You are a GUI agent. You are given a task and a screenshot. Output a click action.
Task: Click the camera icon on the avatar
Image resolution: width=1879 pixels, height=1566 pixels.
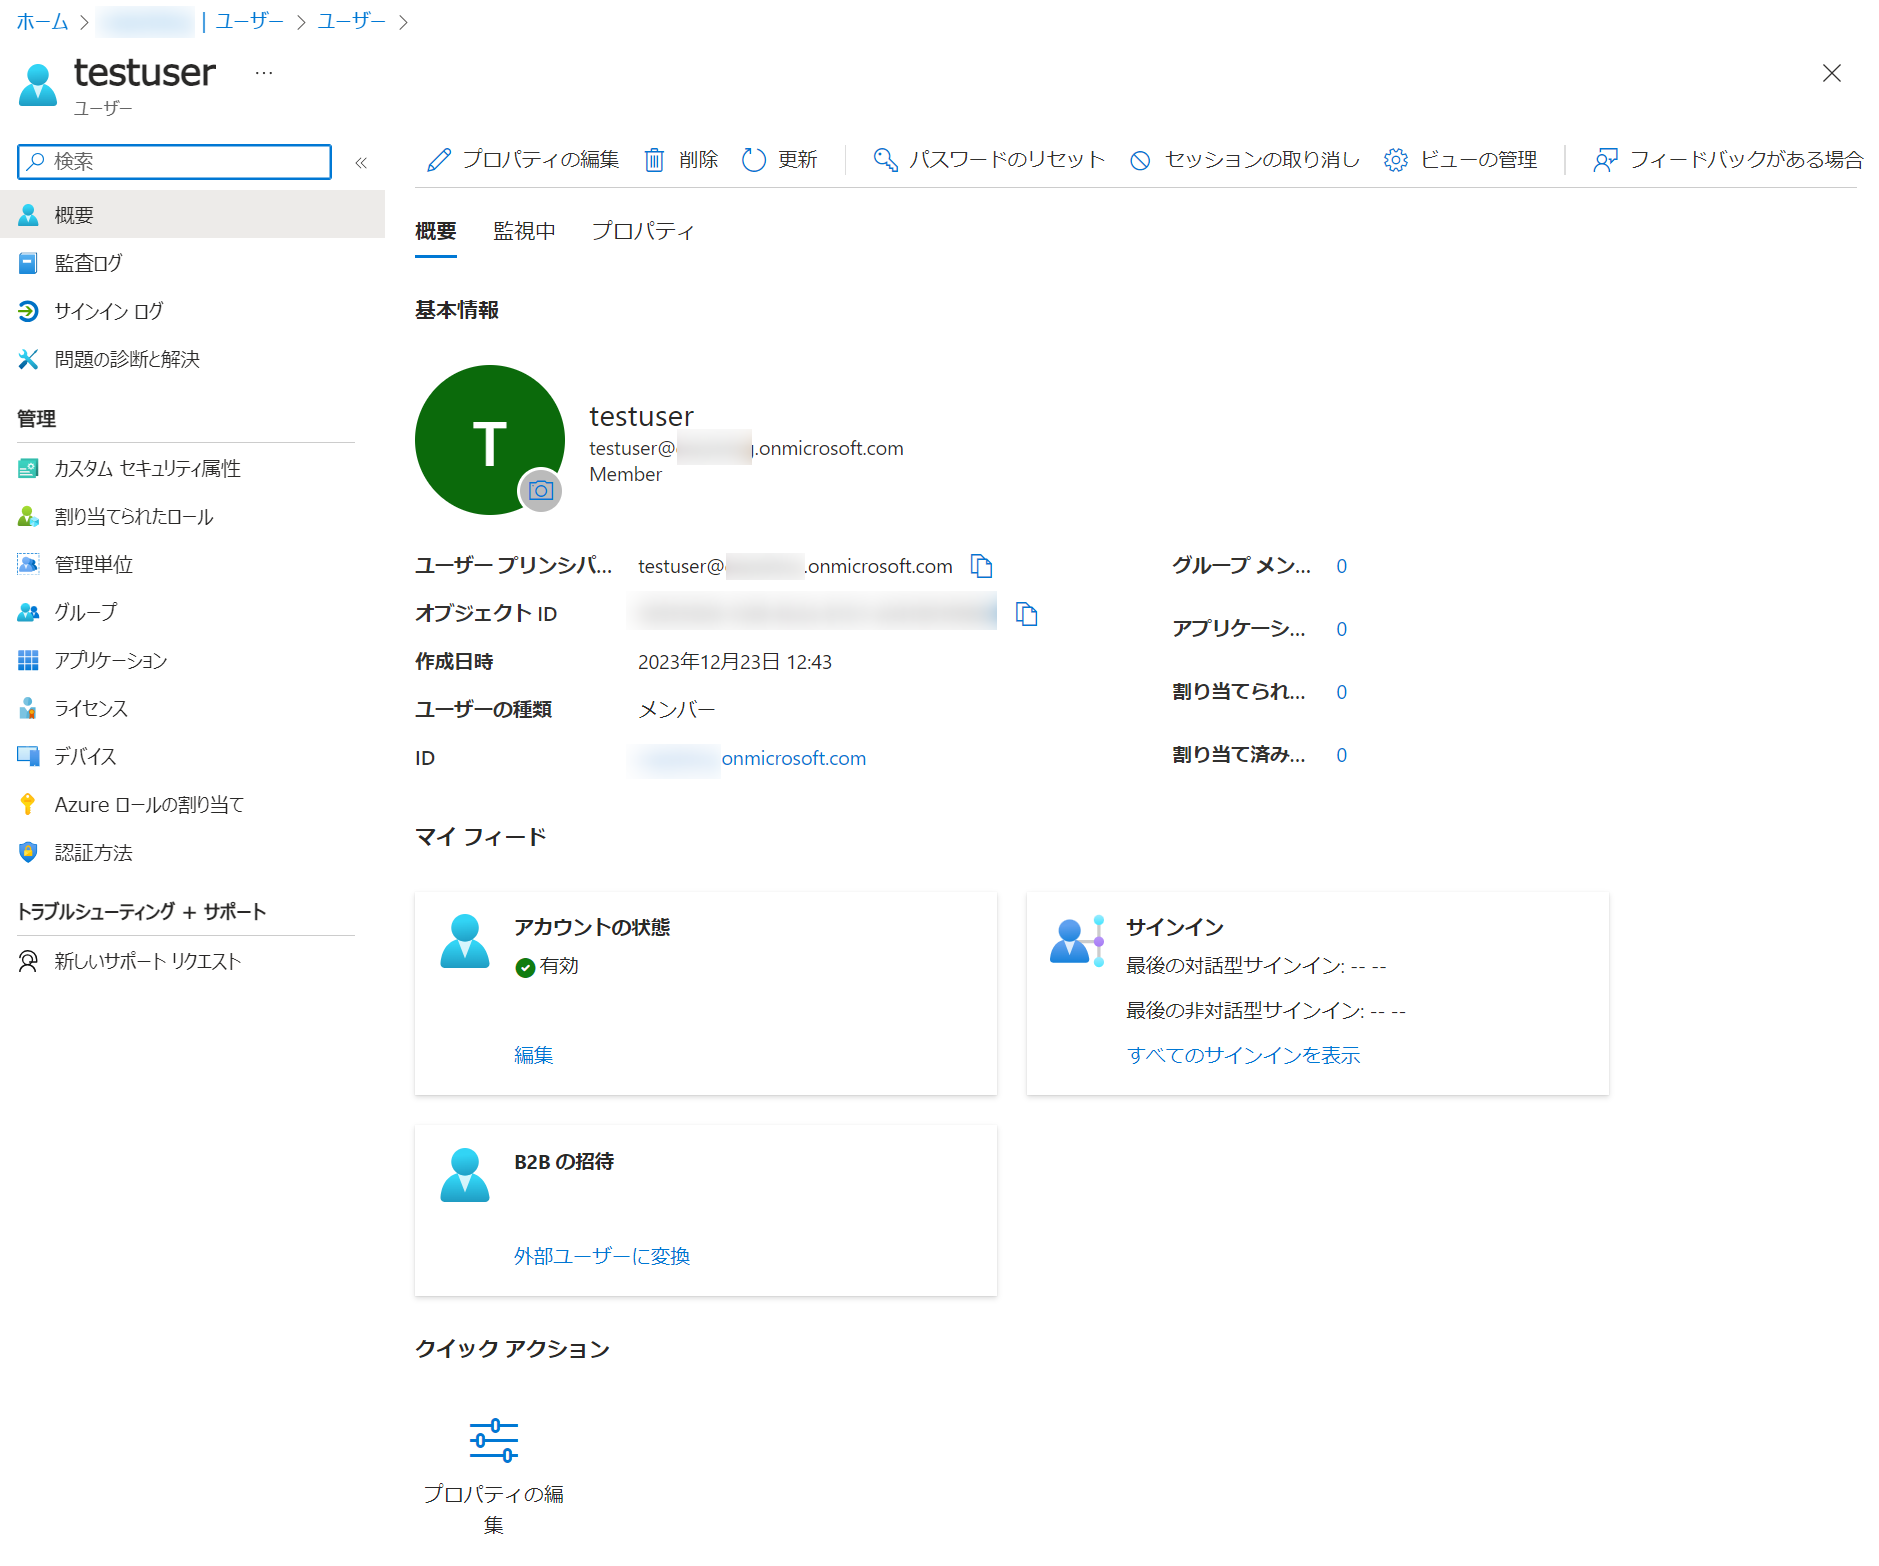[x=541, y=490]
